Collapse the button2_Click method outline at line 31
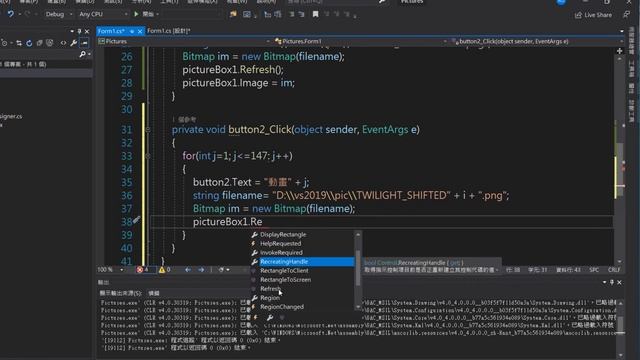The image size is (640, 360). 148,130
